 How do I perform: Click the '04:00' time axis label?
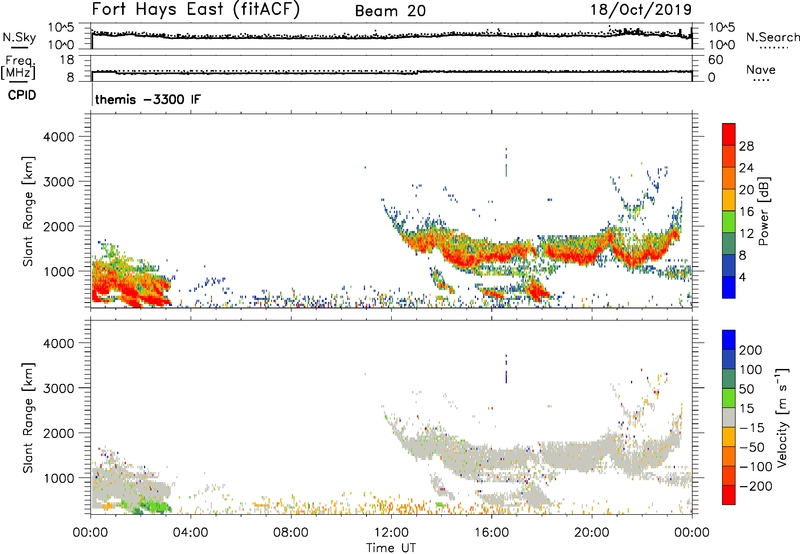click(x=191, y=533)
